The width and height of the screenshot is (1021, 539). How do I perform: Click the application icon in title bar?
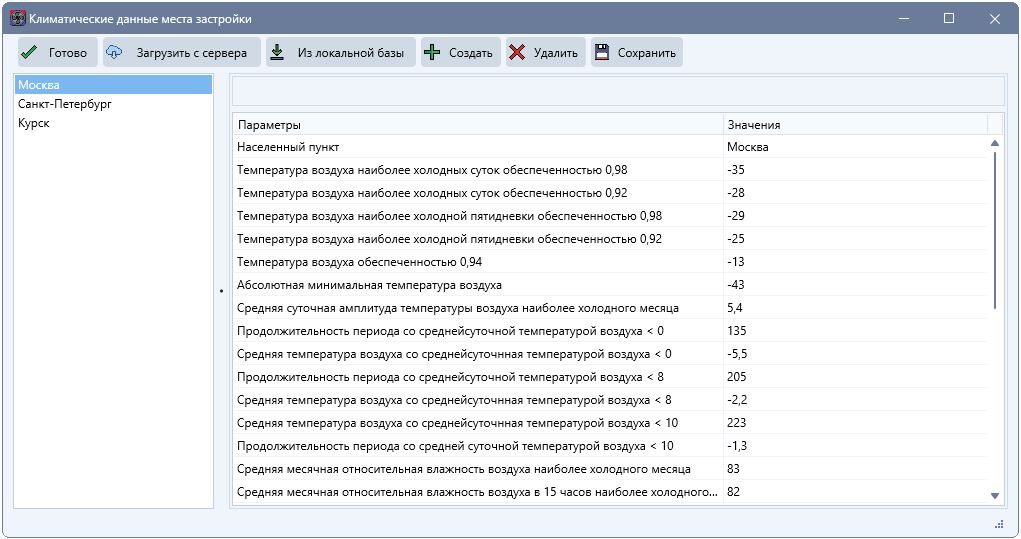(x=17, y=18)
